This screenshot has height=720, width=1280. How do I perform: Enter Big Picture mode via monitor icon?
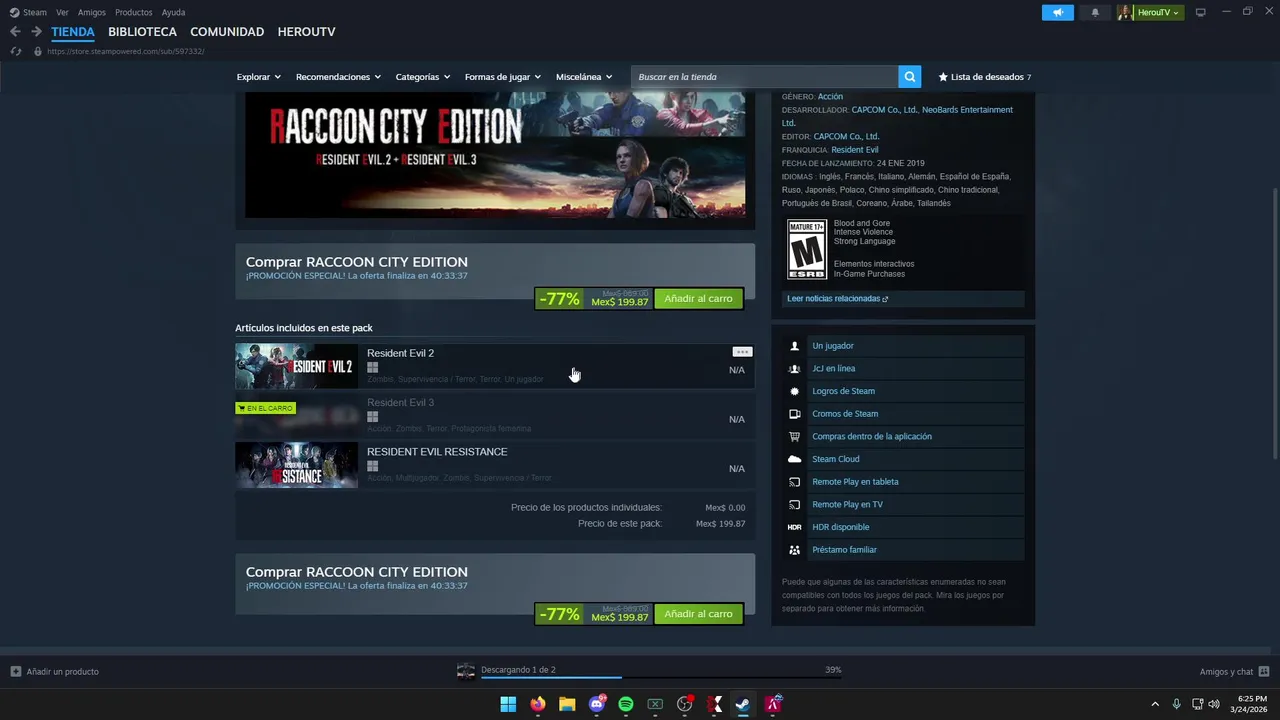pos(1201,12)
